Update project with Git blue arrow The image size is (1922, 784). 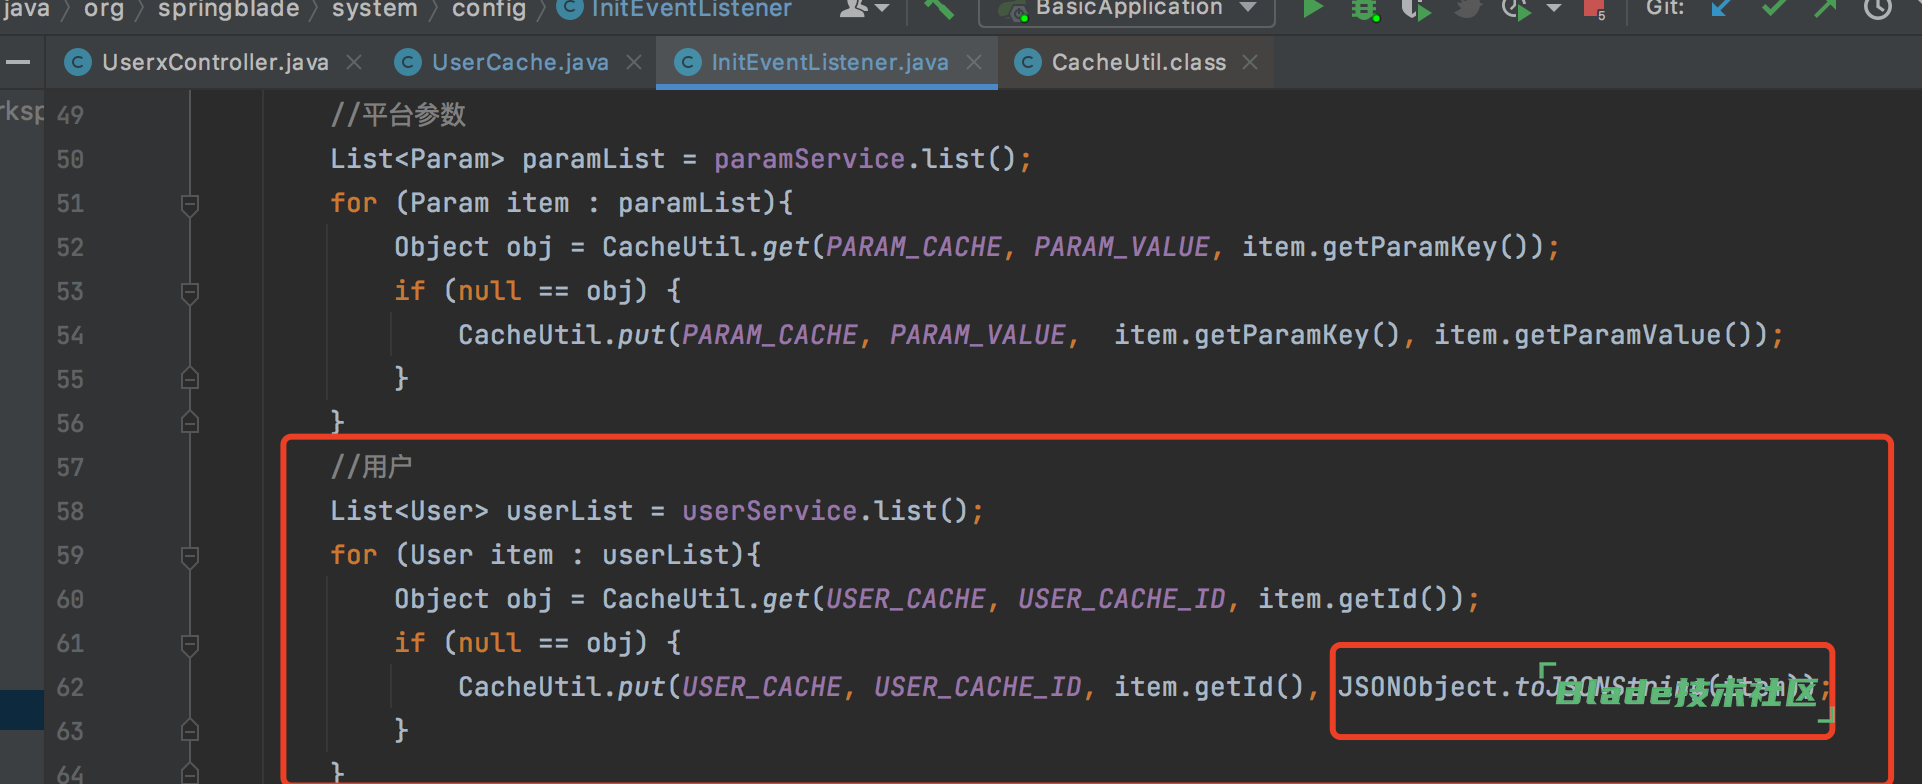pos(1721,9)
